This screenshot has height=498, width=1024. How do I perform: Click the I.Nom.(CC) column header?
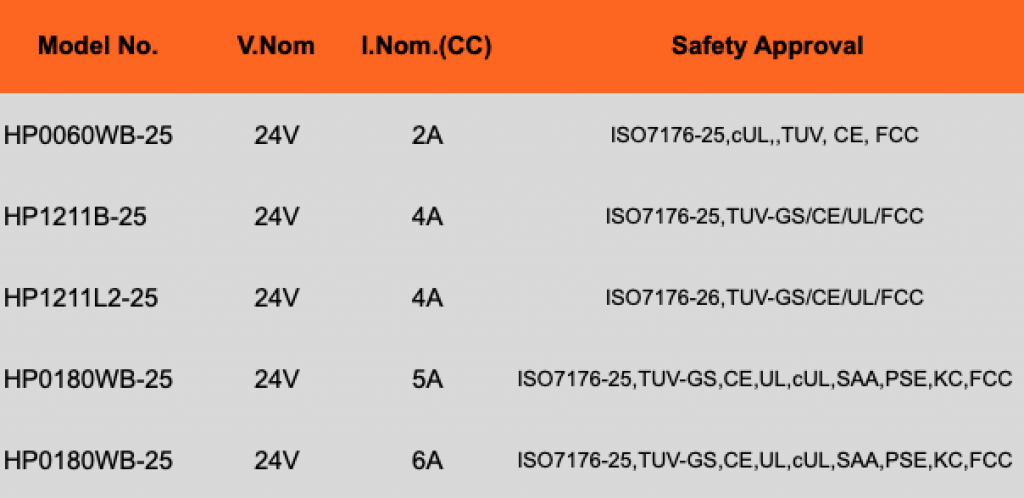(x=426, y=46)
